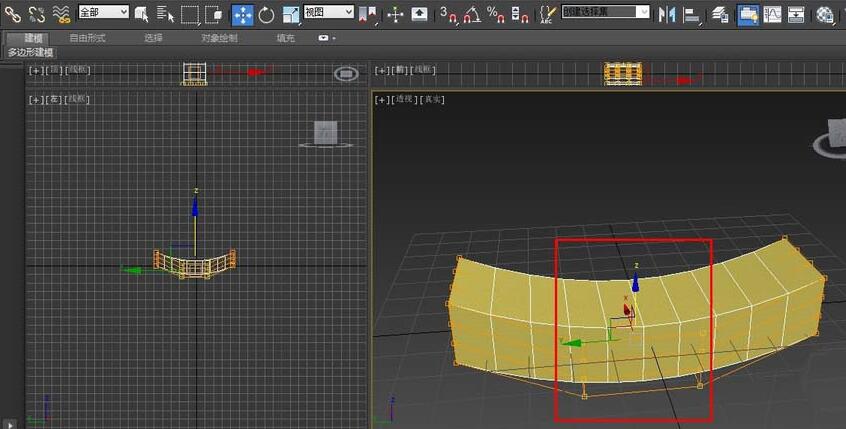Open the 全部 selection filter dropdown
This screenshot has height=429, width=846.
[104, 12]
